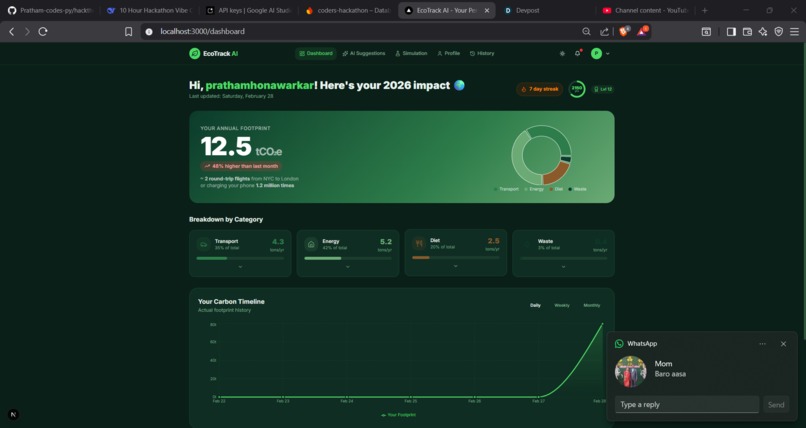
Task: Toggle the browser sidebar panel icon
Action: (x=731, y=31)
